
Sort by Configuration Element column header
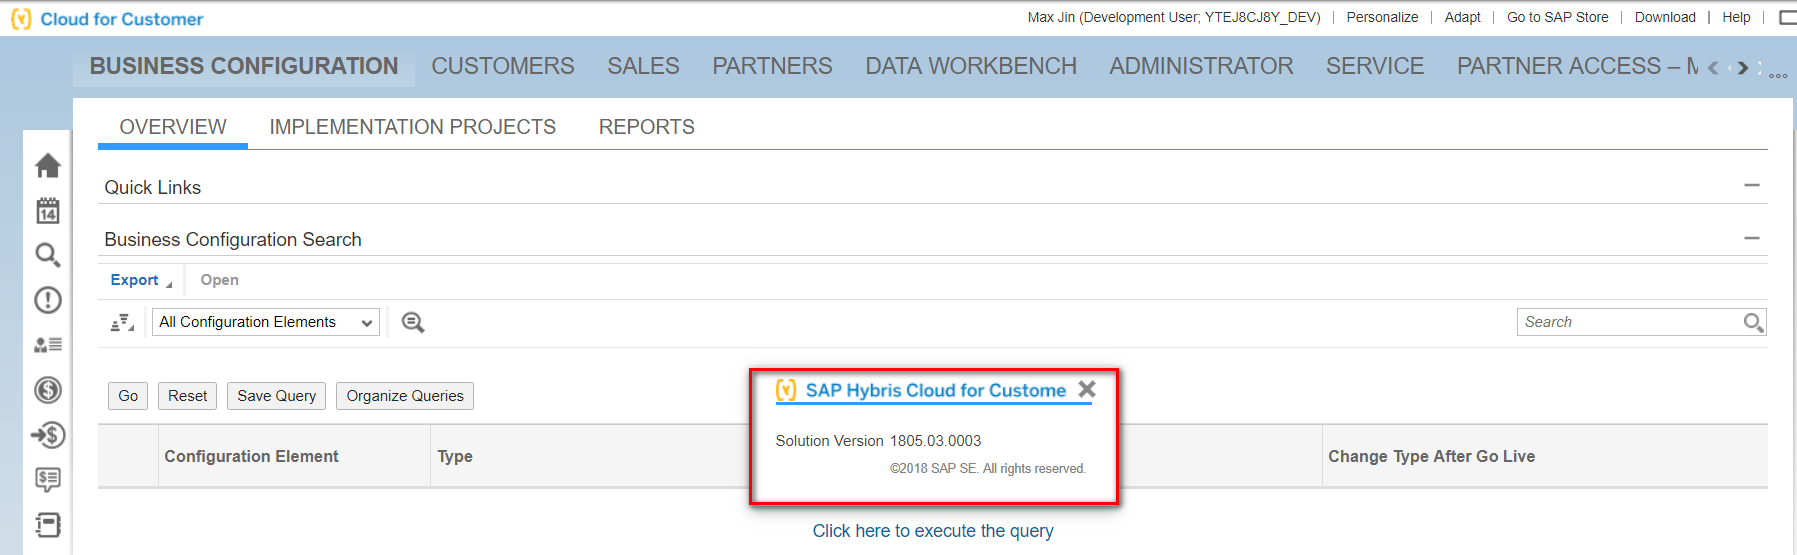pyautogui.click(x=251, y=456)
